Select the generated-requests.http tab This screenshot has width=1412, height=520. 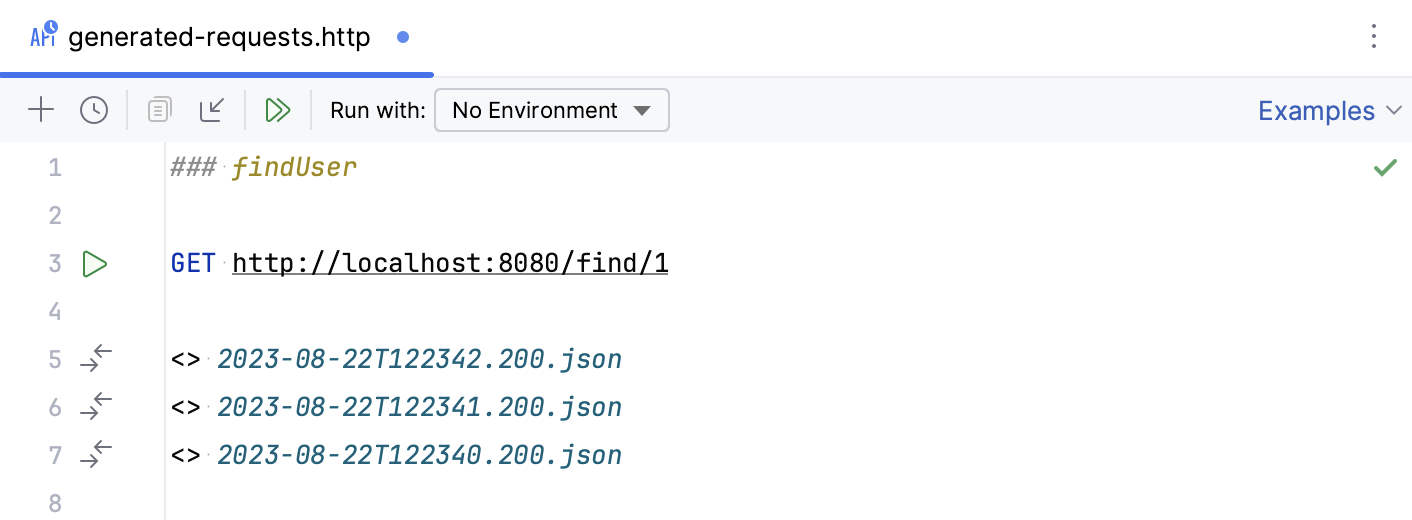pyautogui.click(x=218, y=38)
